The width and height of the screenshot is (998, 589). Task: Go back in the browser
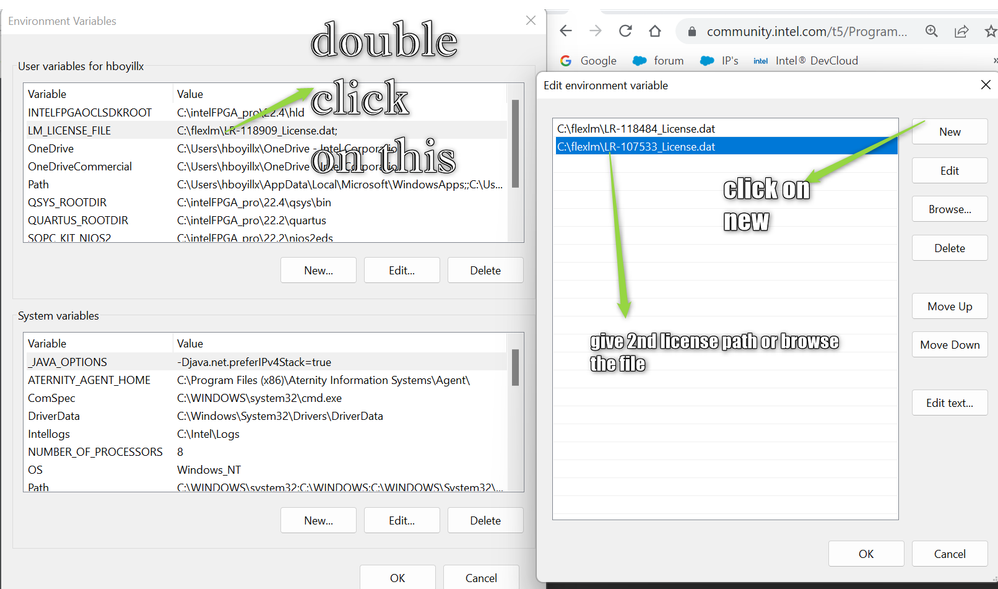[565, 31]
